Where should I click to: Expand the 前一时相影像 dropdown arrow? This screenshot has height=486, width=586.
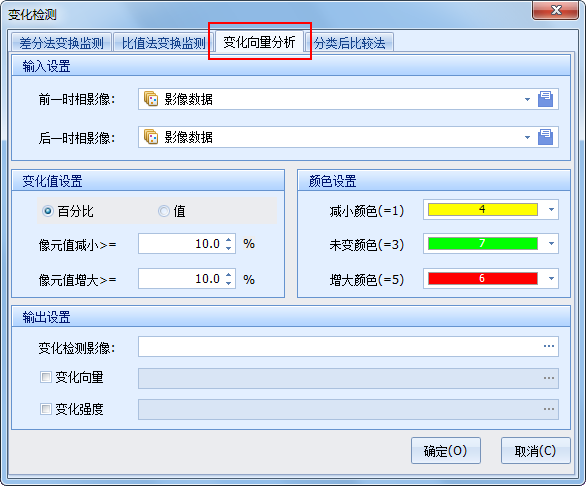[527, 99]
